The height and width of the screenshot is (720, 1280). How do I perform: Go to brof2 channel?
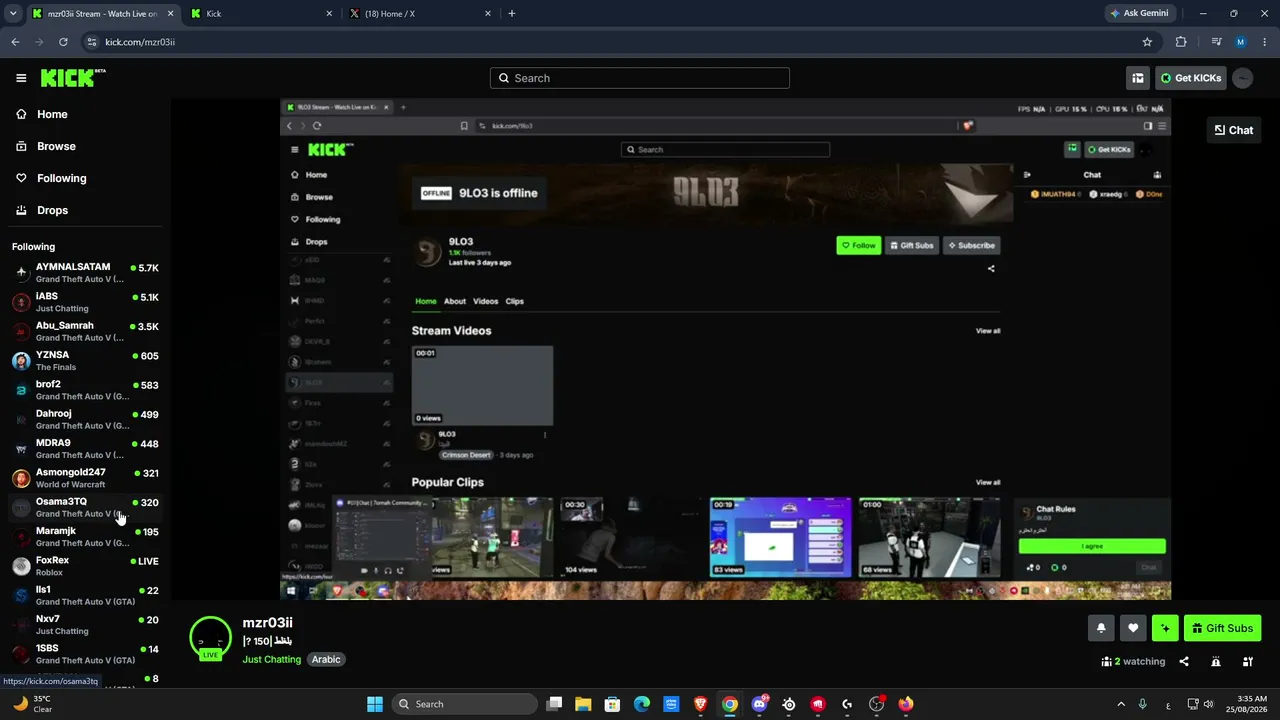(x=85, y=390)
